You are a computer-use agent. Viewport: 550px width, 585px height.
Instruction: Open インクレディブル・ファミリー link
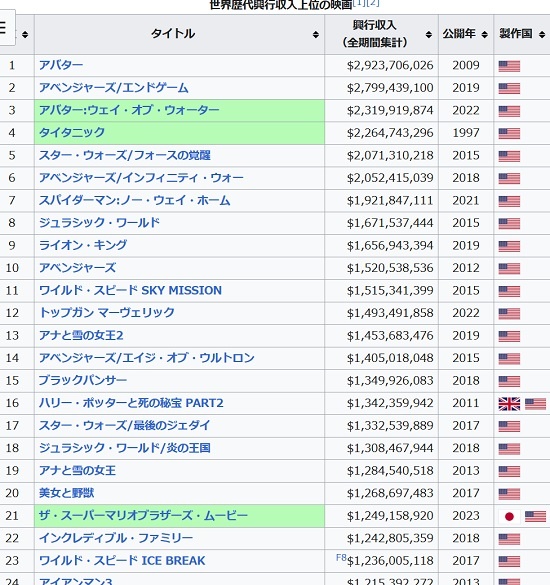pos(116,538)
